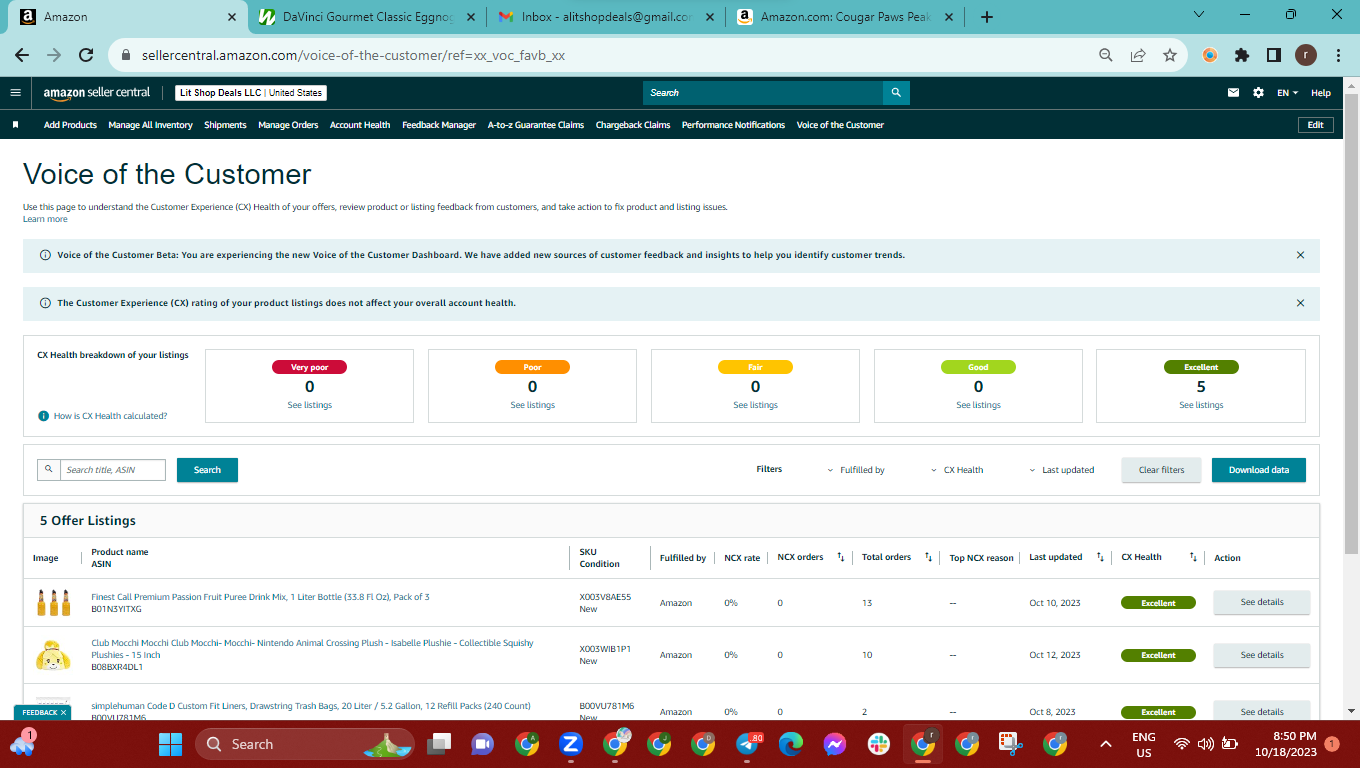Go back using the browser back arrow
The height and width of the screenshot is (768, 1360).
(x=22, y=56)
